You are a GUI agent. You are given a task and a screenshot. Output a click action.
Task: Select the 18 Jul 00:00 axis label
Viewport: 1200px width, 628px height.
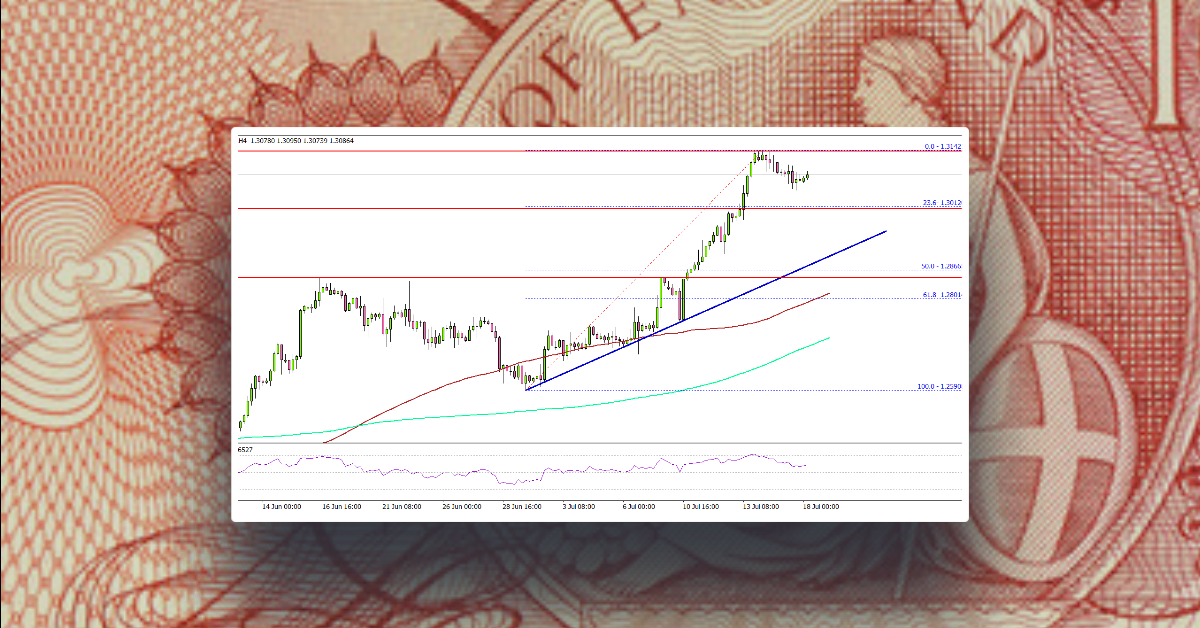point(819,506)
